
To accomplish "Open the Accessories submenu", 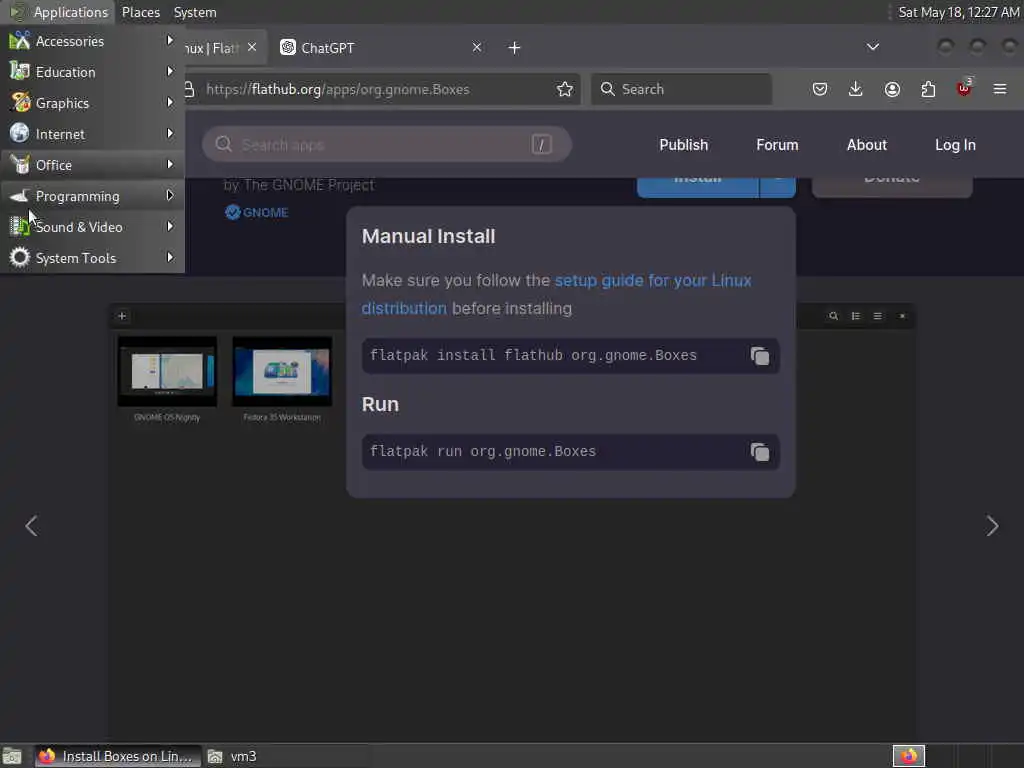I will pyautogui.click(x=92, y=40).
